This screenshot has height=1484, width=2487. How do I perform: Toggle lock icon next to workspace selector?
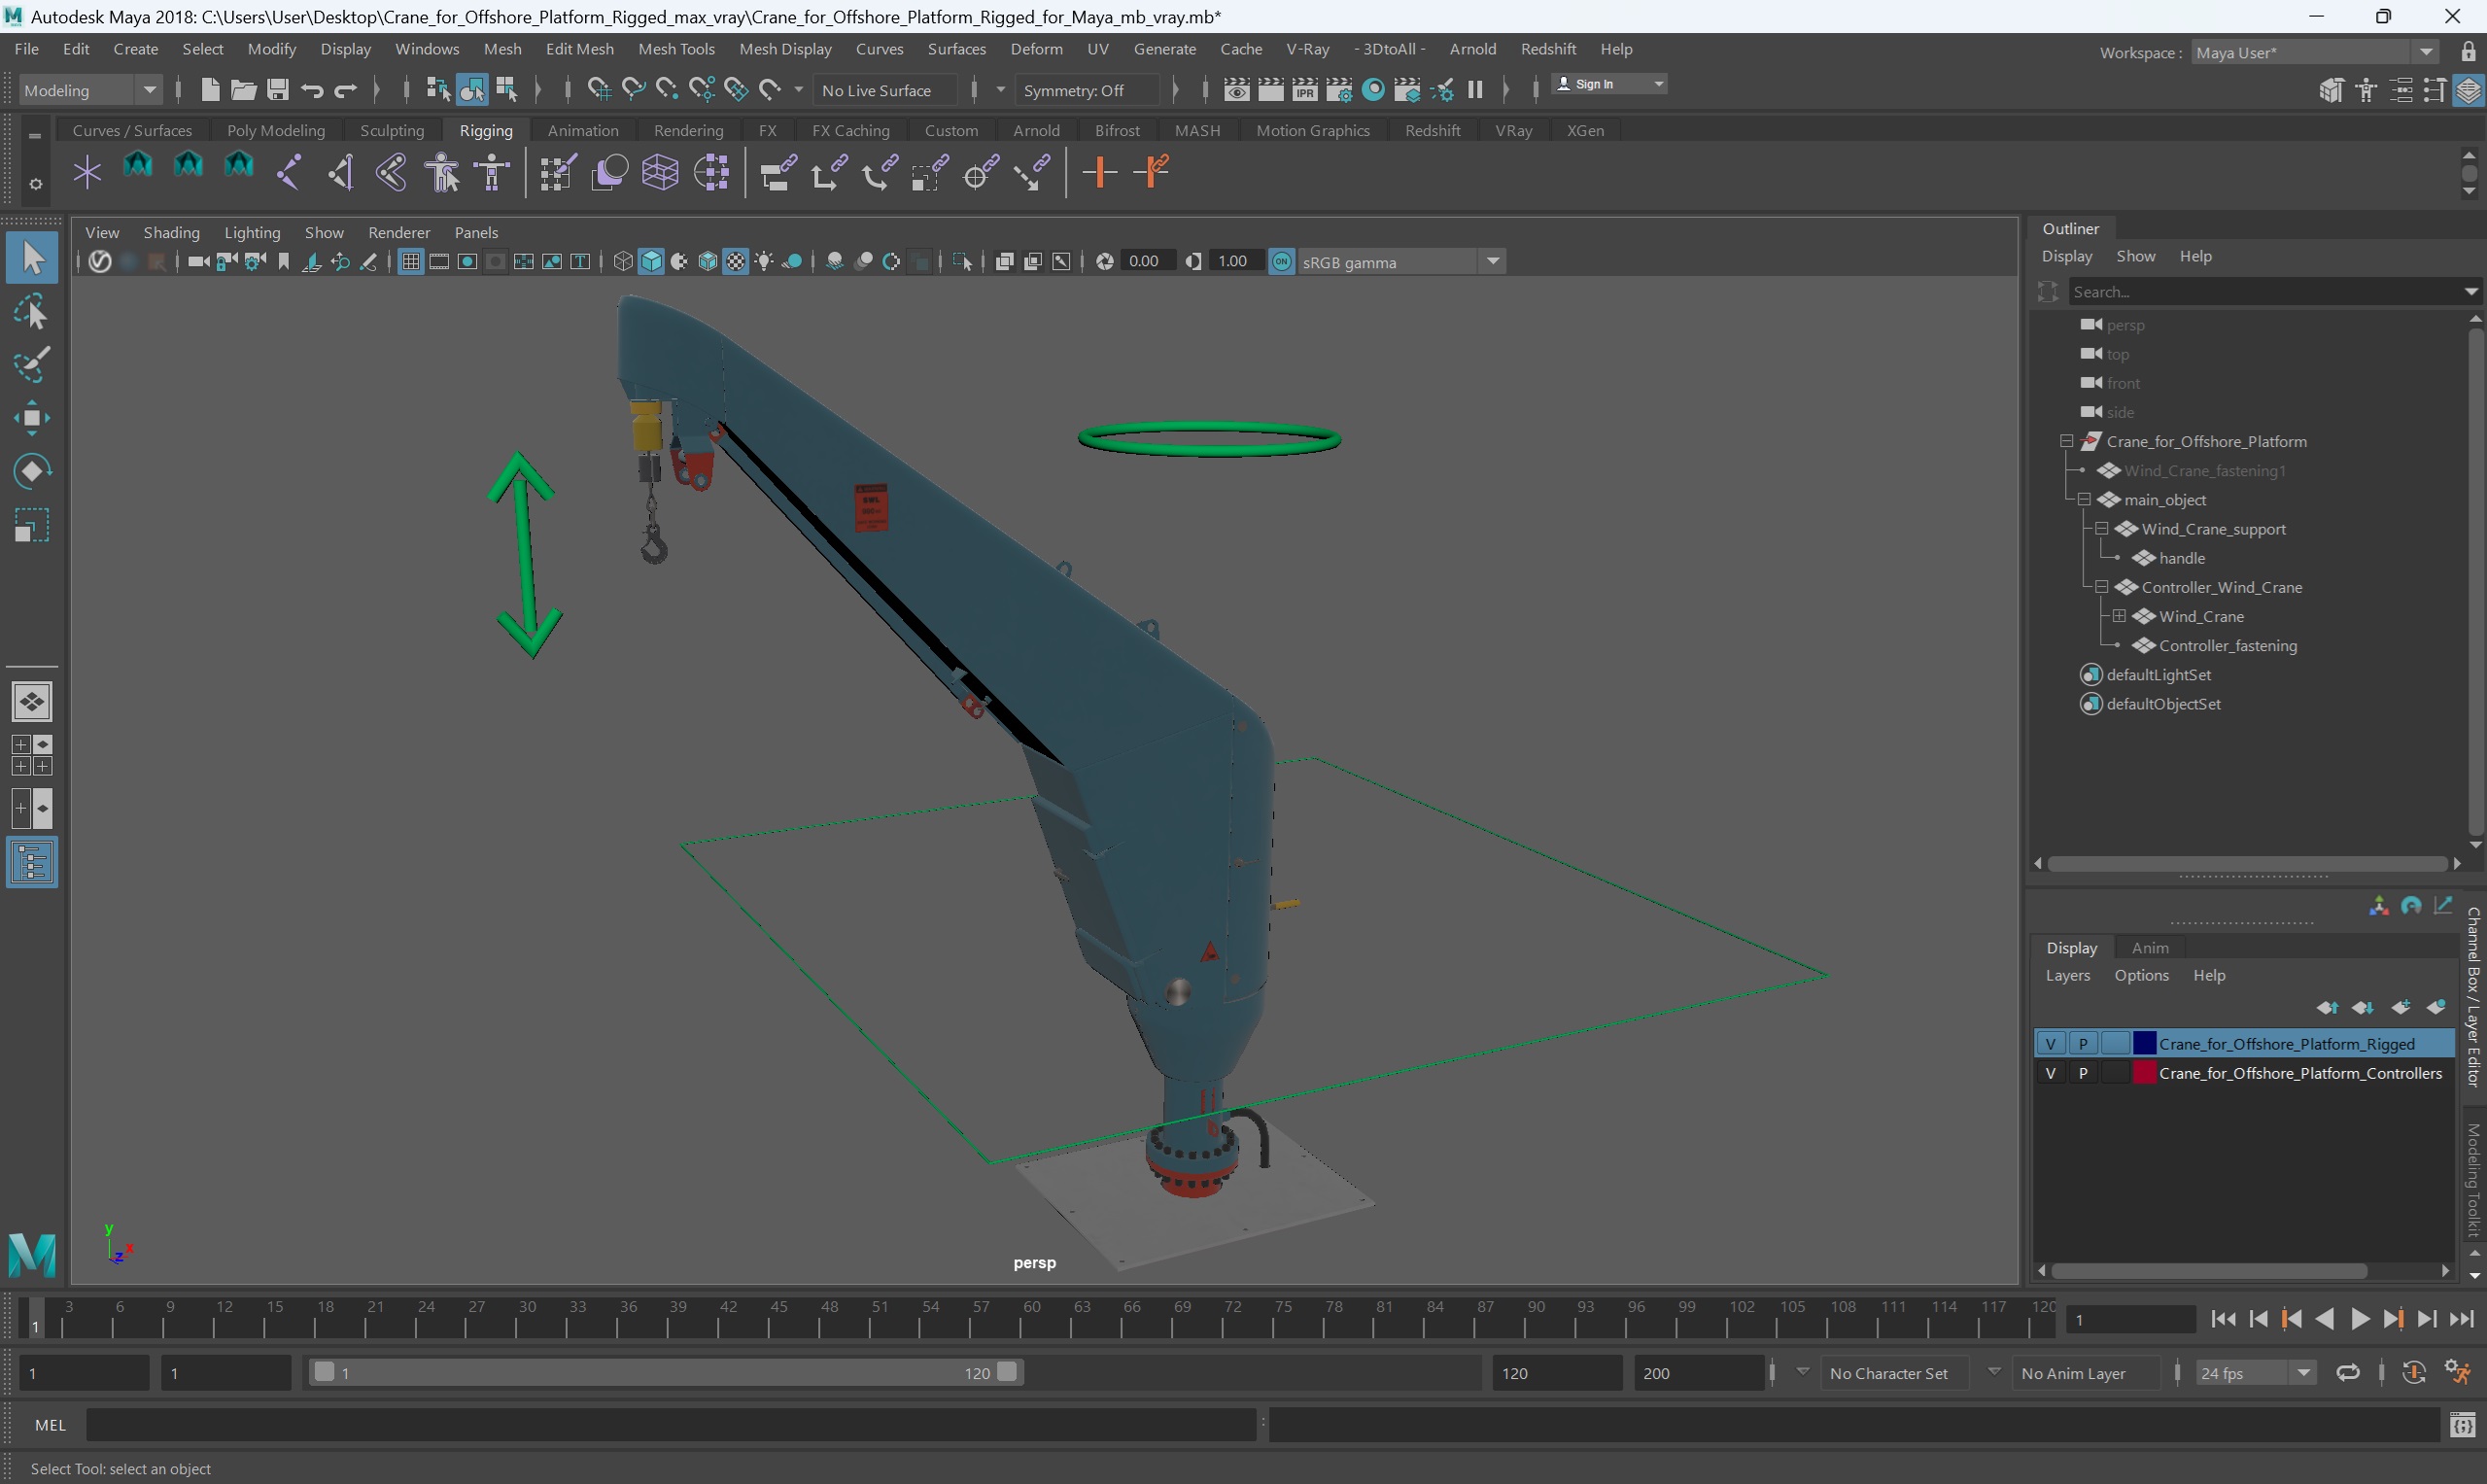tap(2468, 52)
